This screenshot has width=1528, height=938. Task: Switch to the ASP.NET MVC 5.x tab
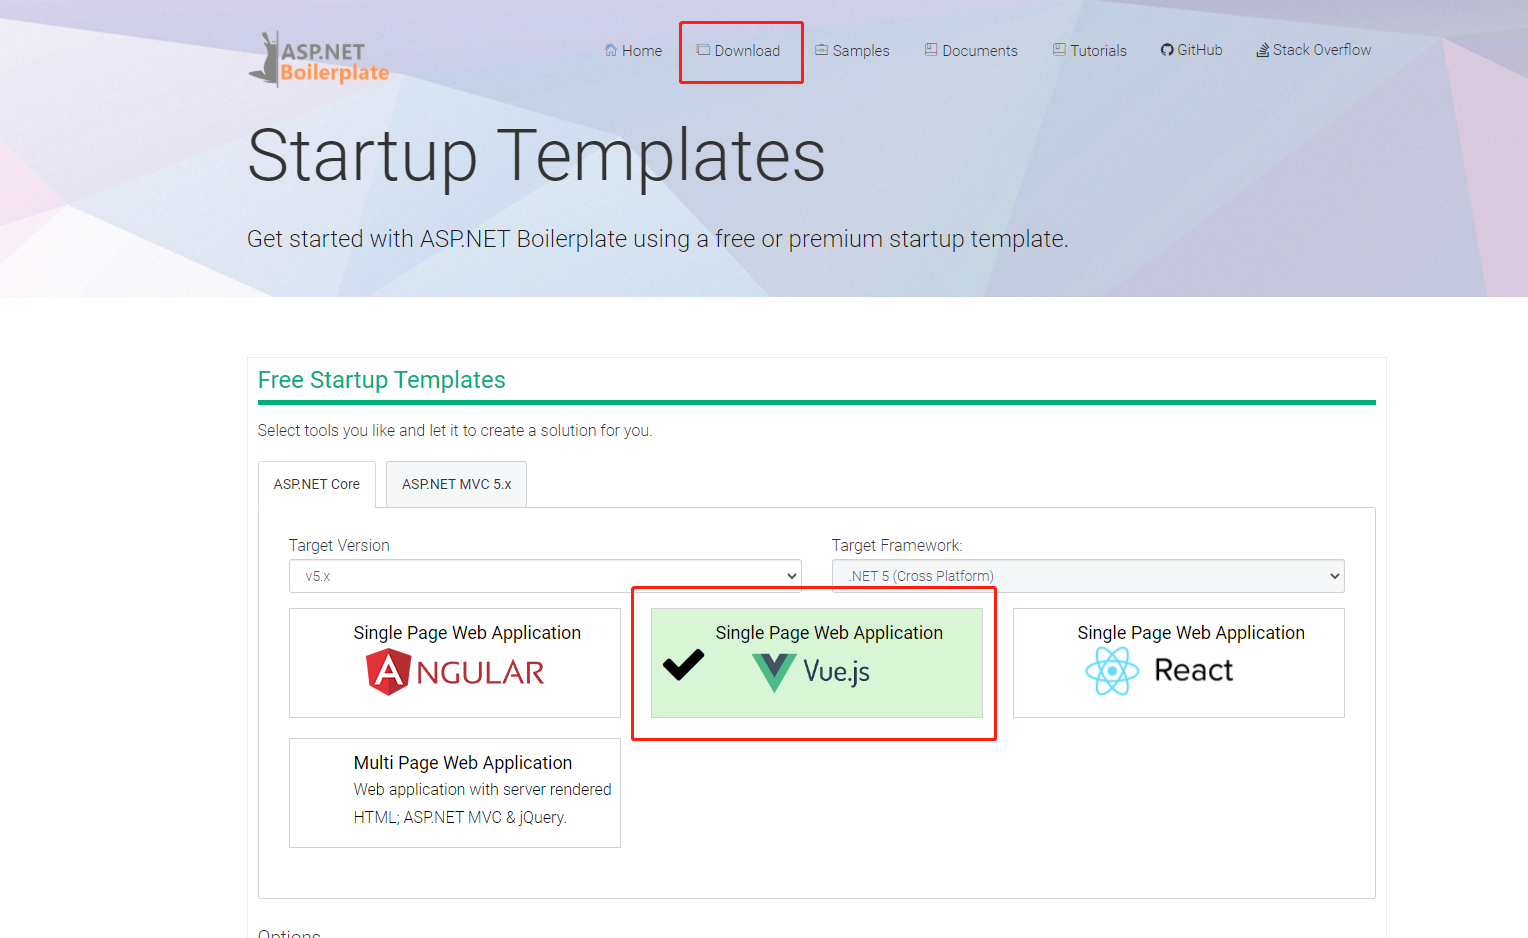(456, 484)
